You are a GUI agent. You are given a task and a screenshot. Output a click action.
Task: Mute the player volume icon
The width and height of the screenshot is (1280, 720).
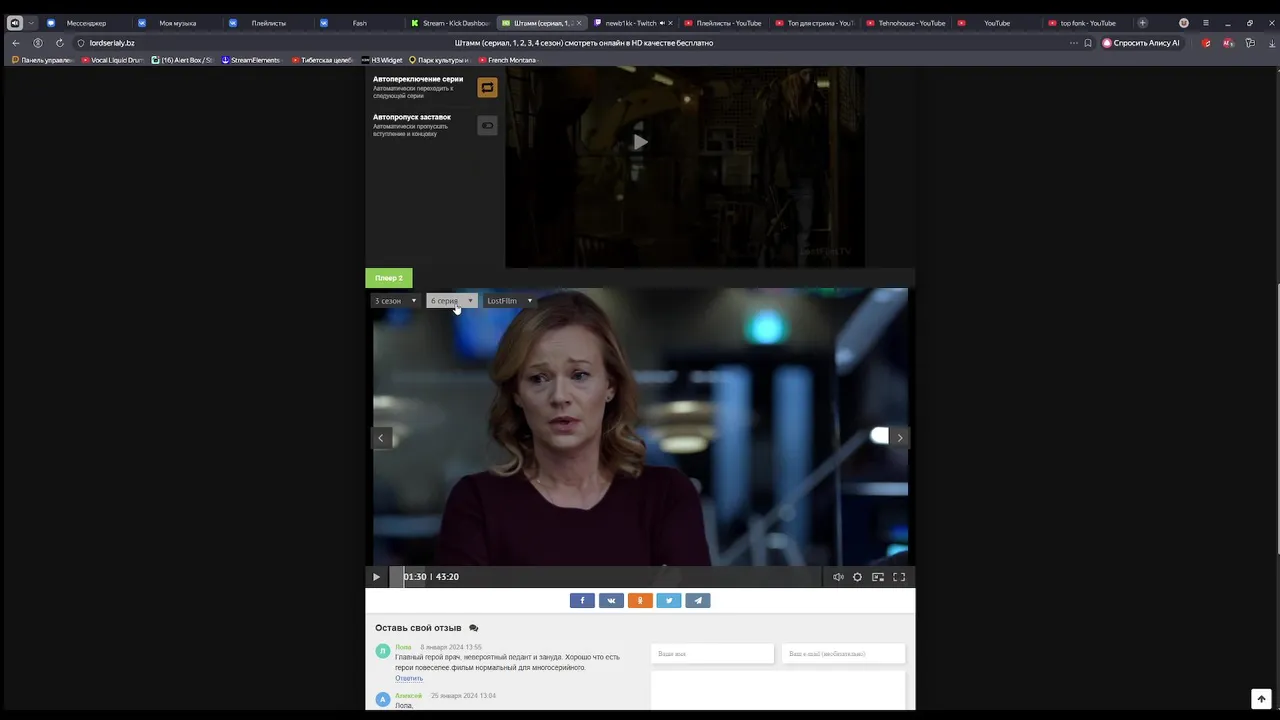click(x=838, y=577)
